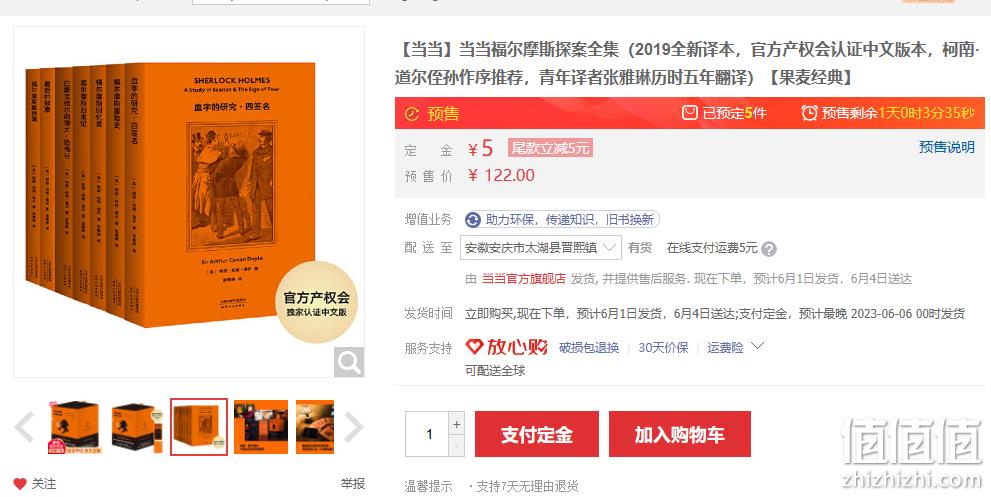This screenshot has width=991, height=497.
Task: Show previous thumbnails with left arrow
Action: 24,427
